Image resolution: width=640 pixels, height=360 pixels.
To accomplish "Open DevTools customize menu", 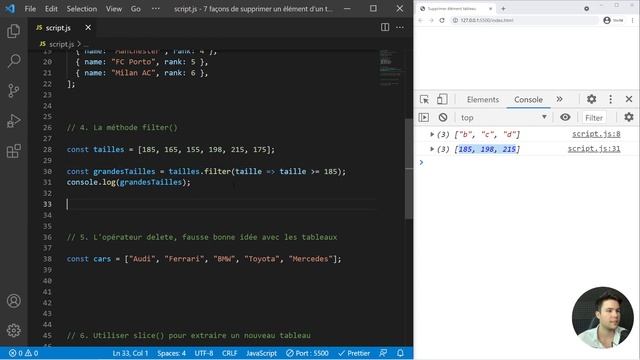I will [611, 99].
